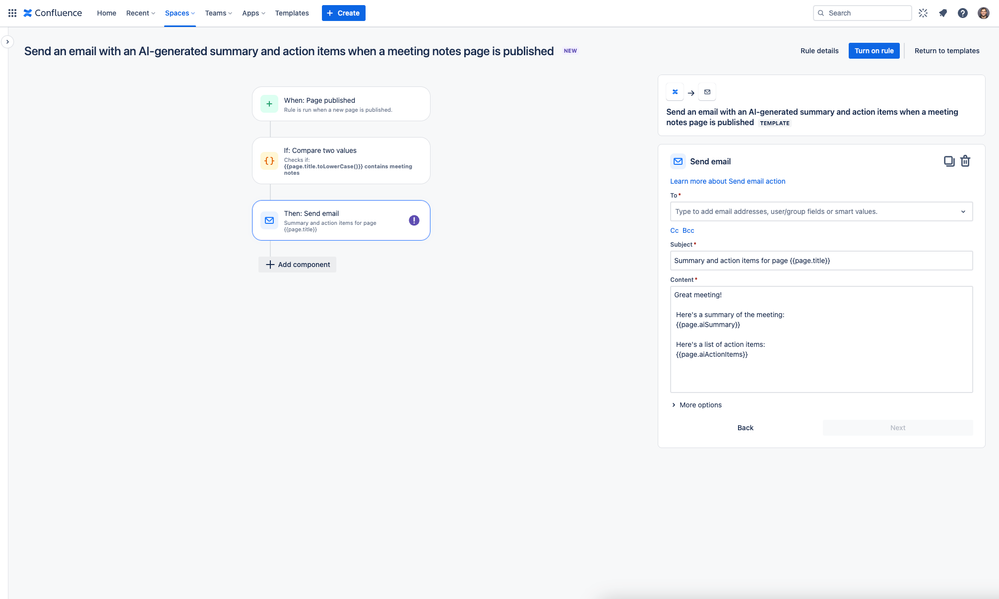Open the Teams menu
999x599 pixels.
(x=219, y=13)
